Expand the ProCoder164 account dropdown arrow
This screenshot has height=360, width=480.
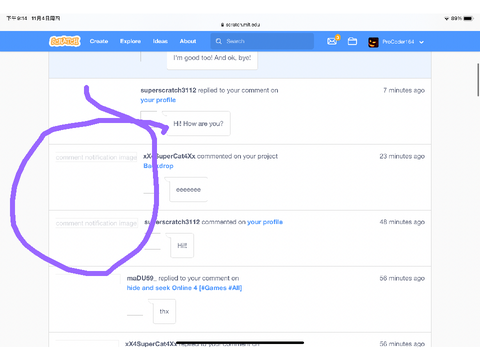421,42
